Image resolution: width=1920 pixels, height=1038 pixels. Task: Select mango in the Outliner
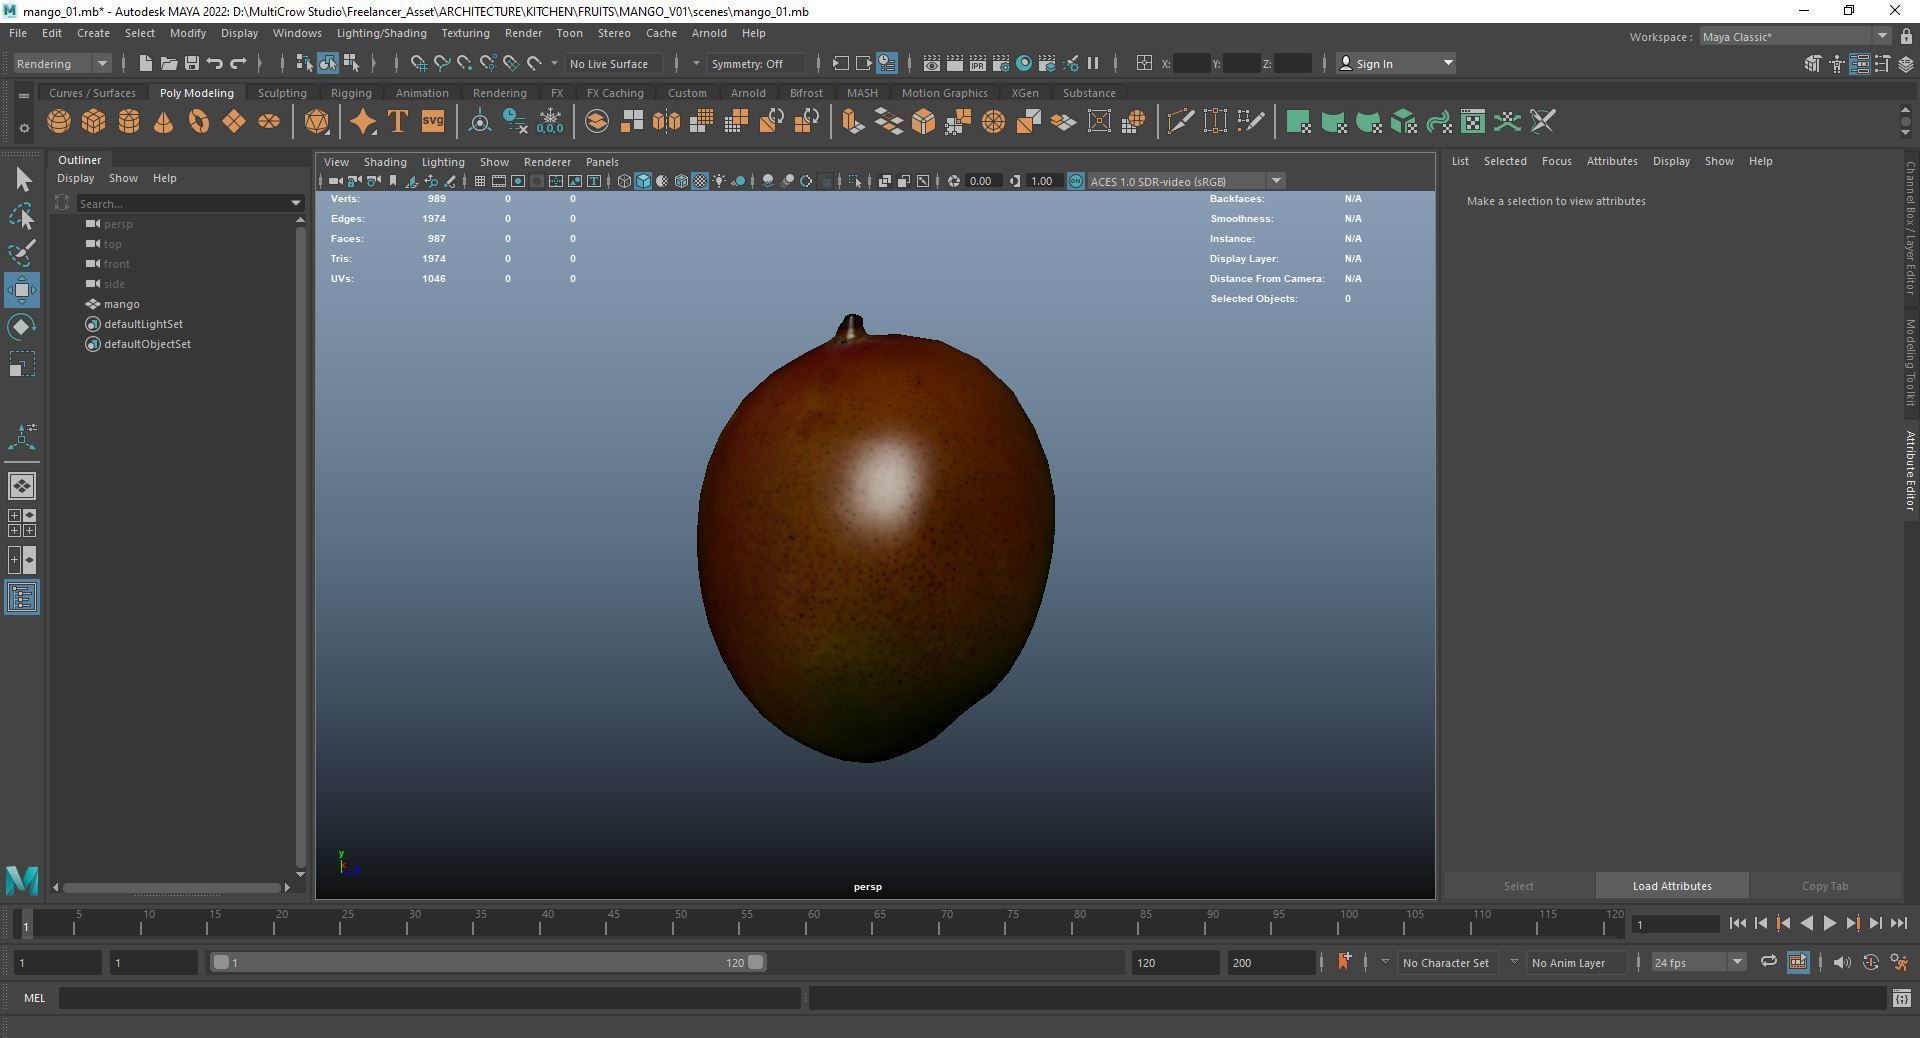(x=121, y=304)
